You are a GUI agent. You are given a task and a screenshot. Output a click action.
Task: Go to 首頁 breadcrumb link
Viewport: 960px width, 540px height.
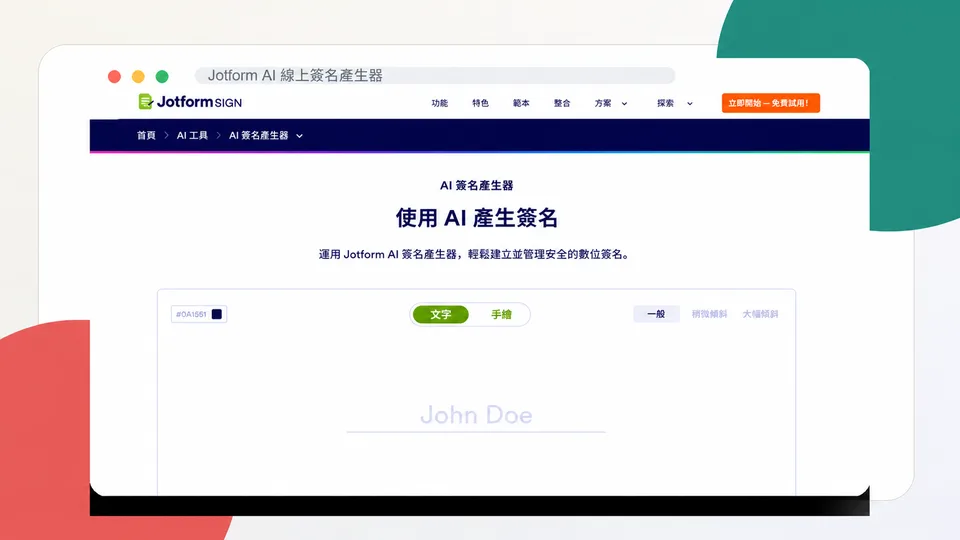coord(146,135)
